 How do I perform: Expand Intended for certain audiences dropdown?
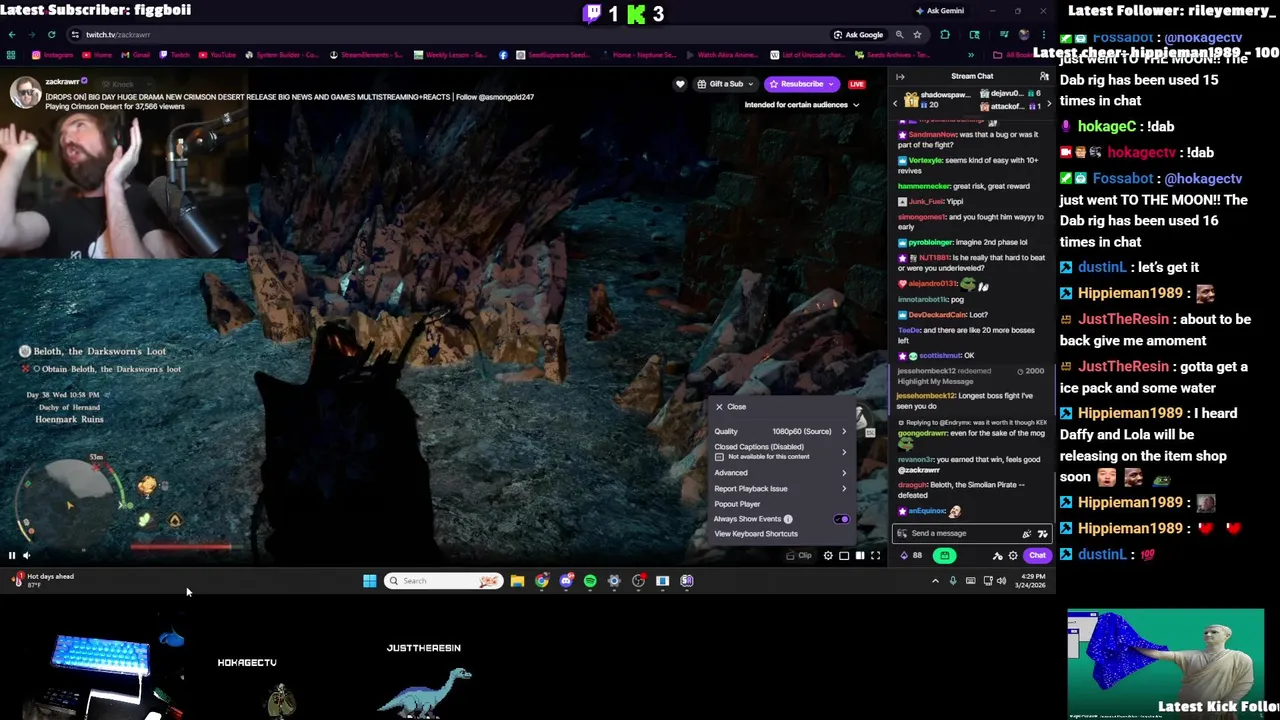pos(802,104)
